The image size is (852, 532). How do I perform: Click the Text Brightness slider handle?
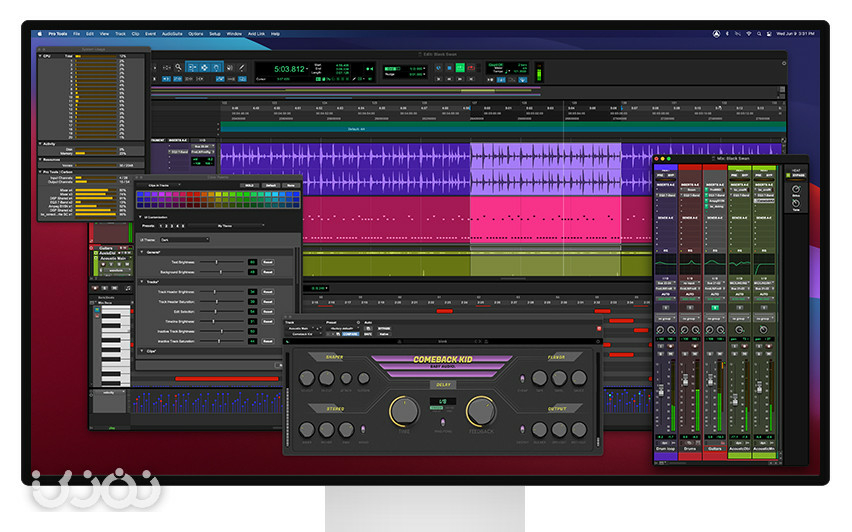[217, 262]
